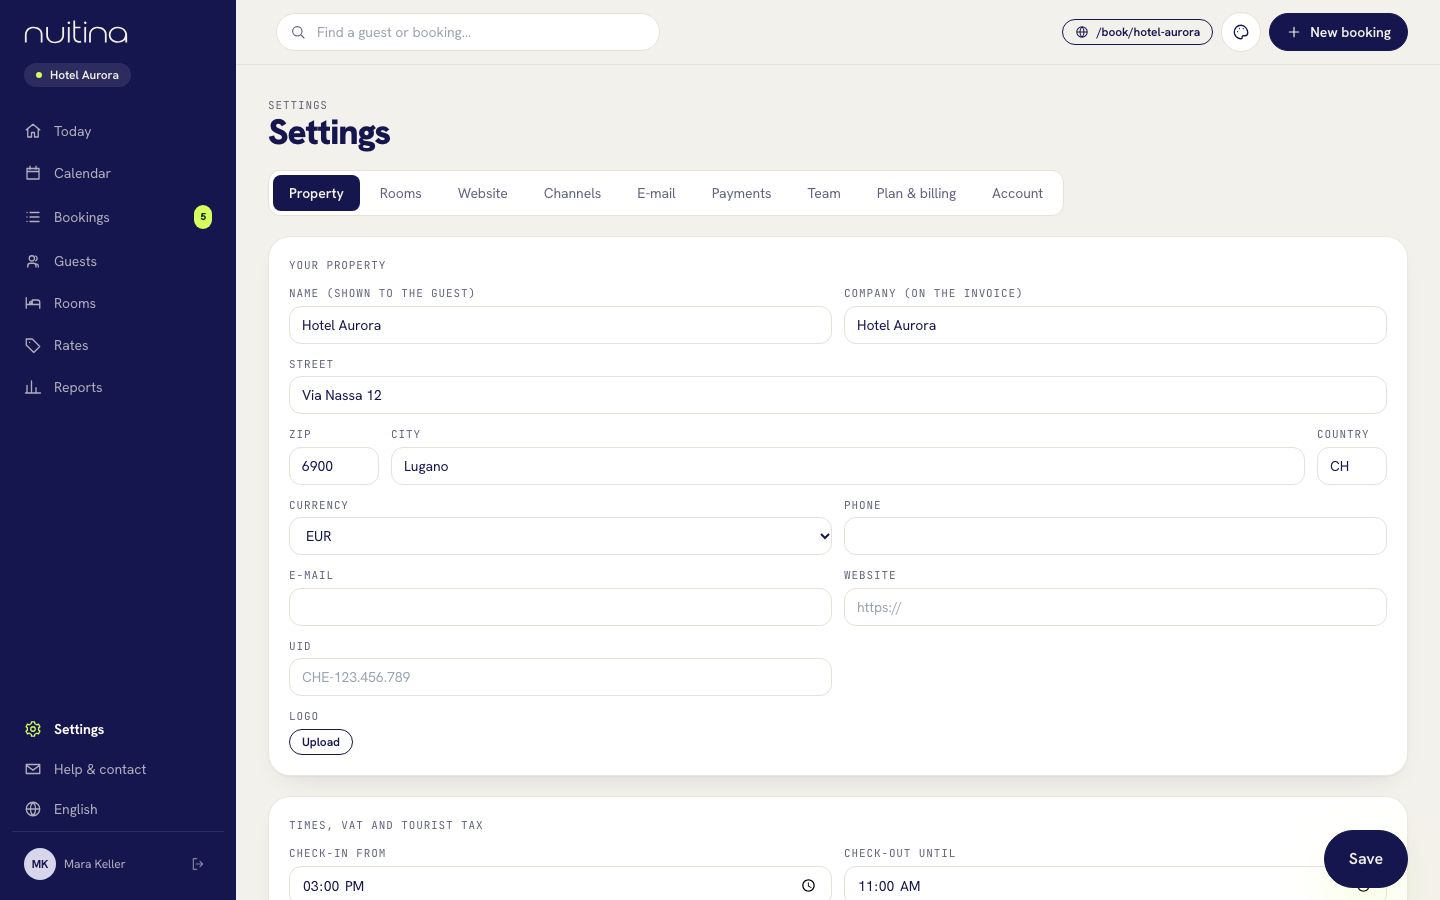
Task: Click the City field showing Lugano
Action: [x=848, y=466]
